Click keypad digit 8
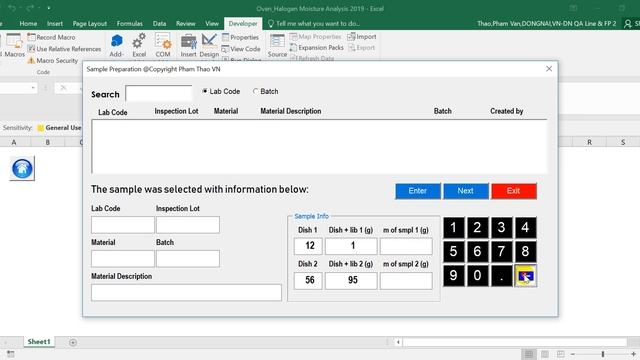Screen dimensions: 640x360 [525, 251]
